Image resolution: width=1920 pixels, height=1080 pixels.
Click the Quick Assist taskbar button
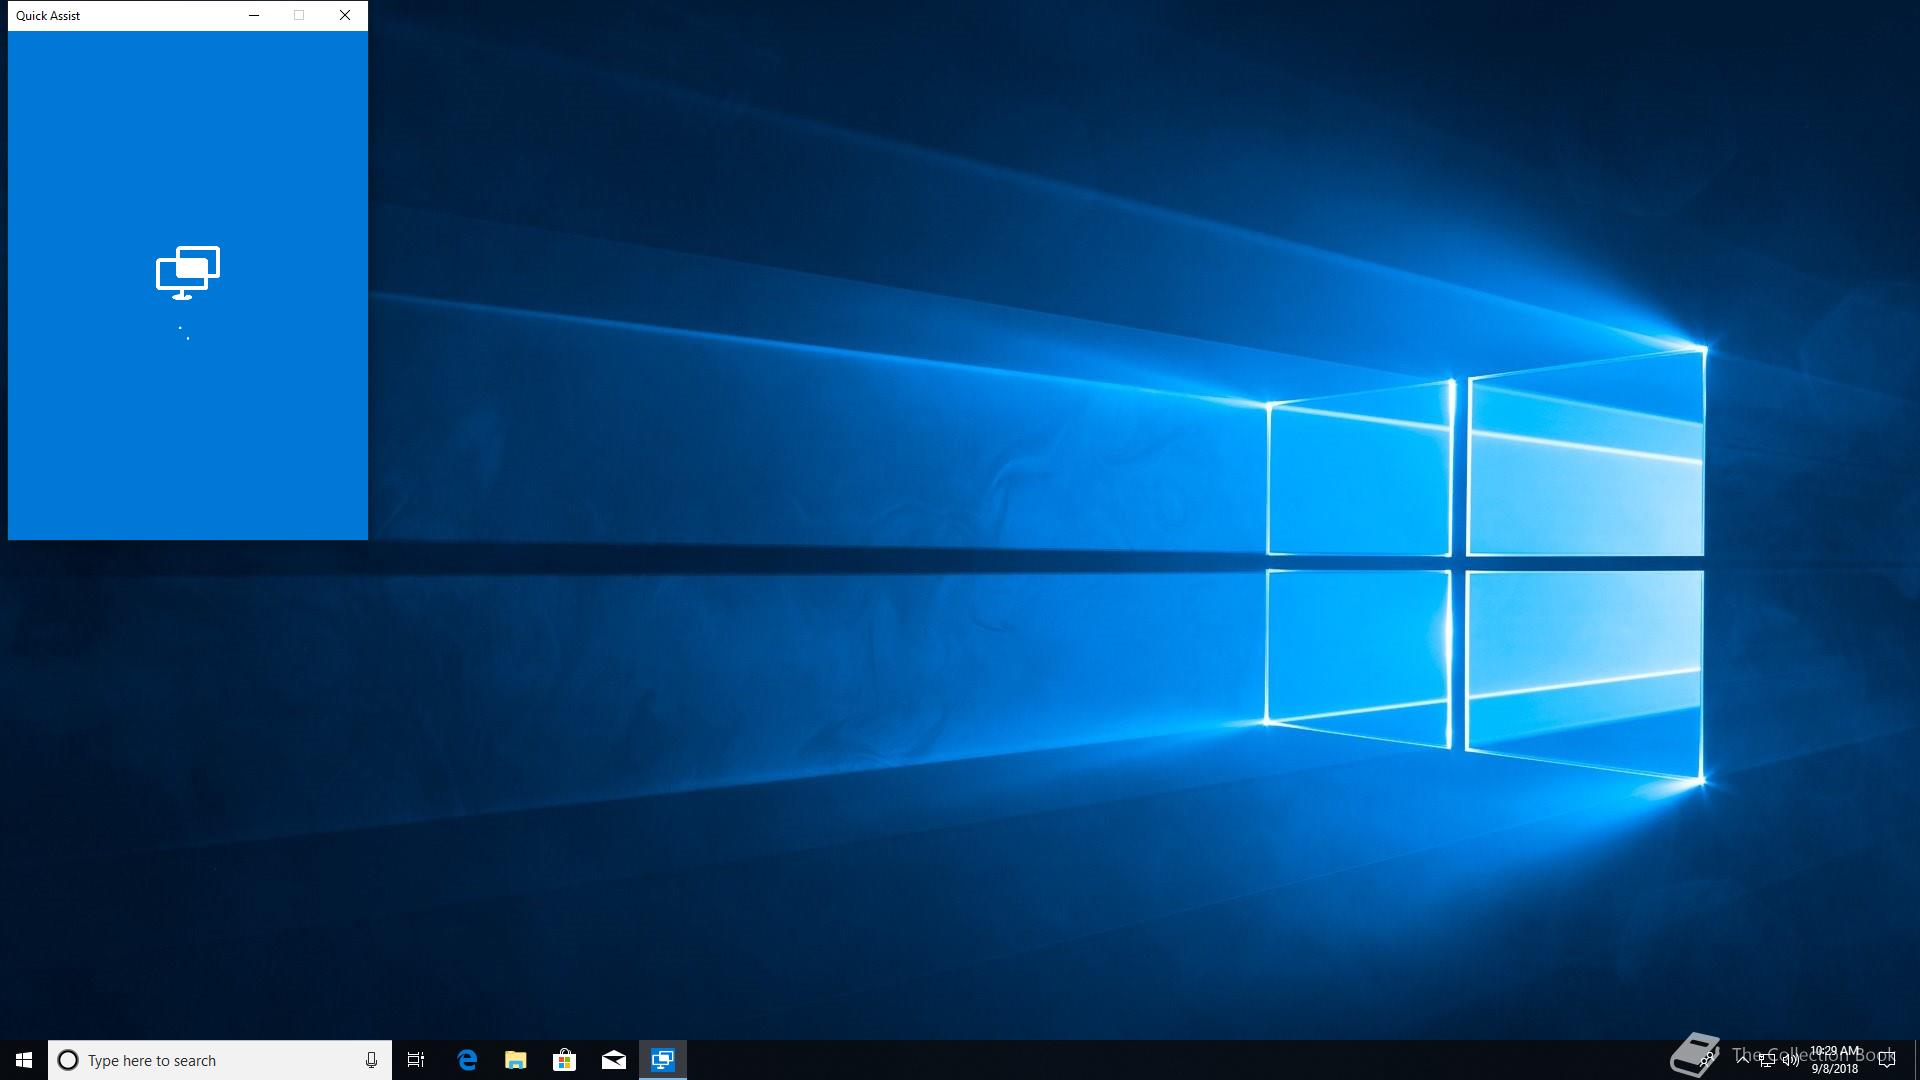coord(663,1060)
